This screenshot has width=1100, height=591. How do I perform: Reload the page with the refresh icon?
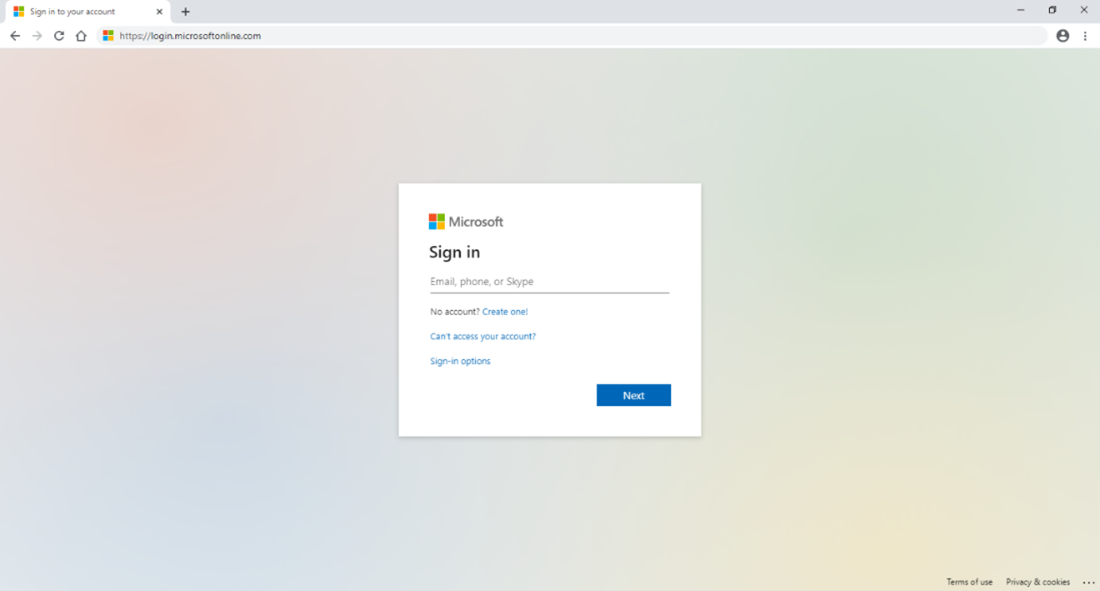click(59, 36)
